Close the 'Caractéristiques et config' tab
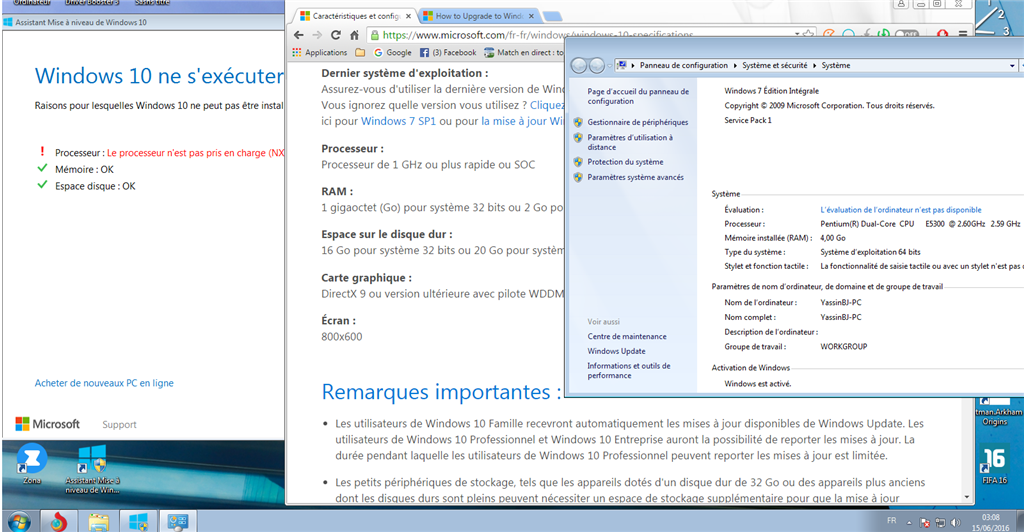This screenshot has width=1024, height=532. point(409,16)
